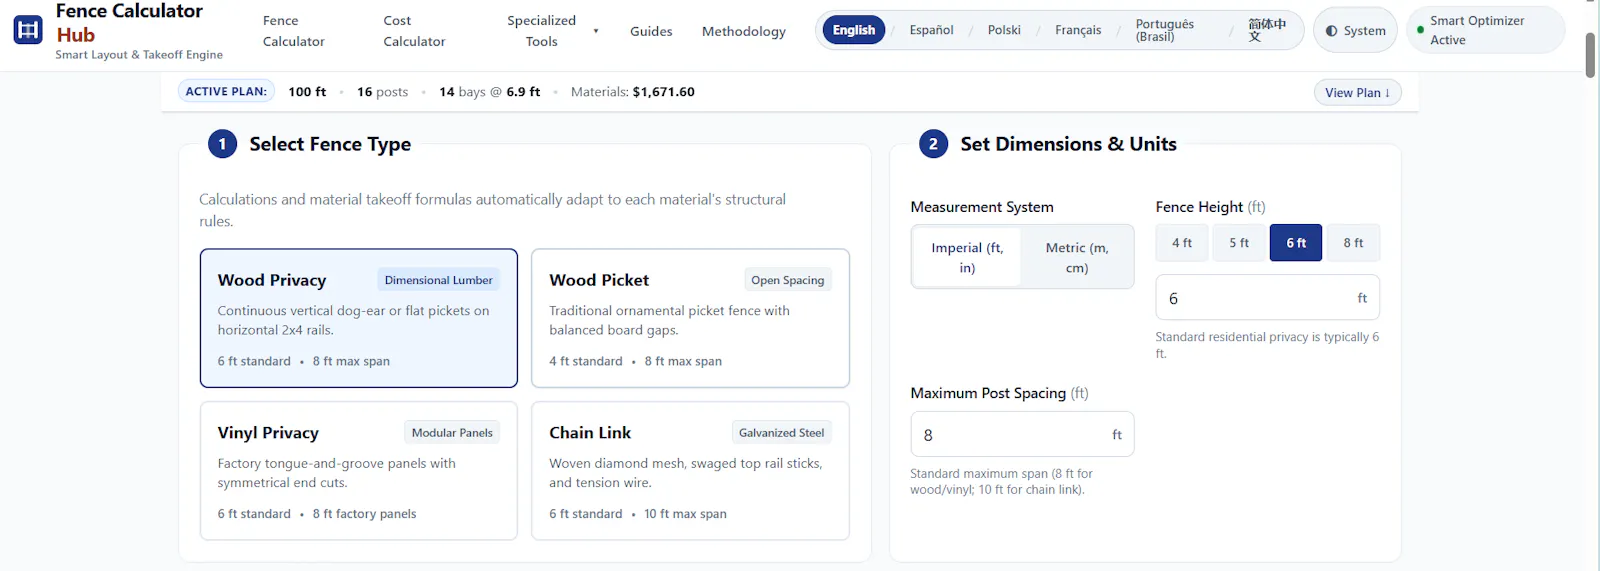Click the Modular Panels tag
The image size is (1600, 571).
click(452, 433)
